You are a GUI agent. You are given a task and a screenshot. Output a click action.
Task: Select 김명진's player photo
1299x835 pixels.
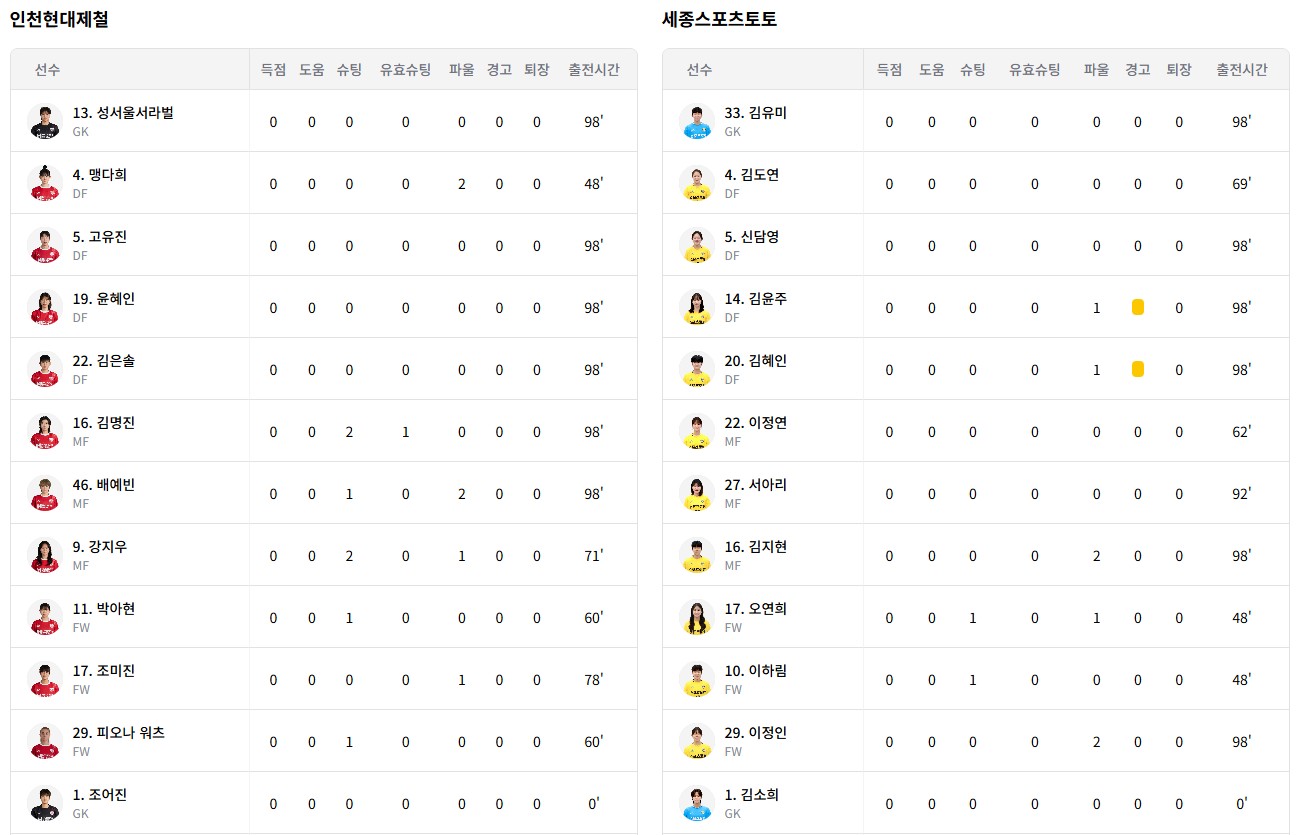(45, 431)
